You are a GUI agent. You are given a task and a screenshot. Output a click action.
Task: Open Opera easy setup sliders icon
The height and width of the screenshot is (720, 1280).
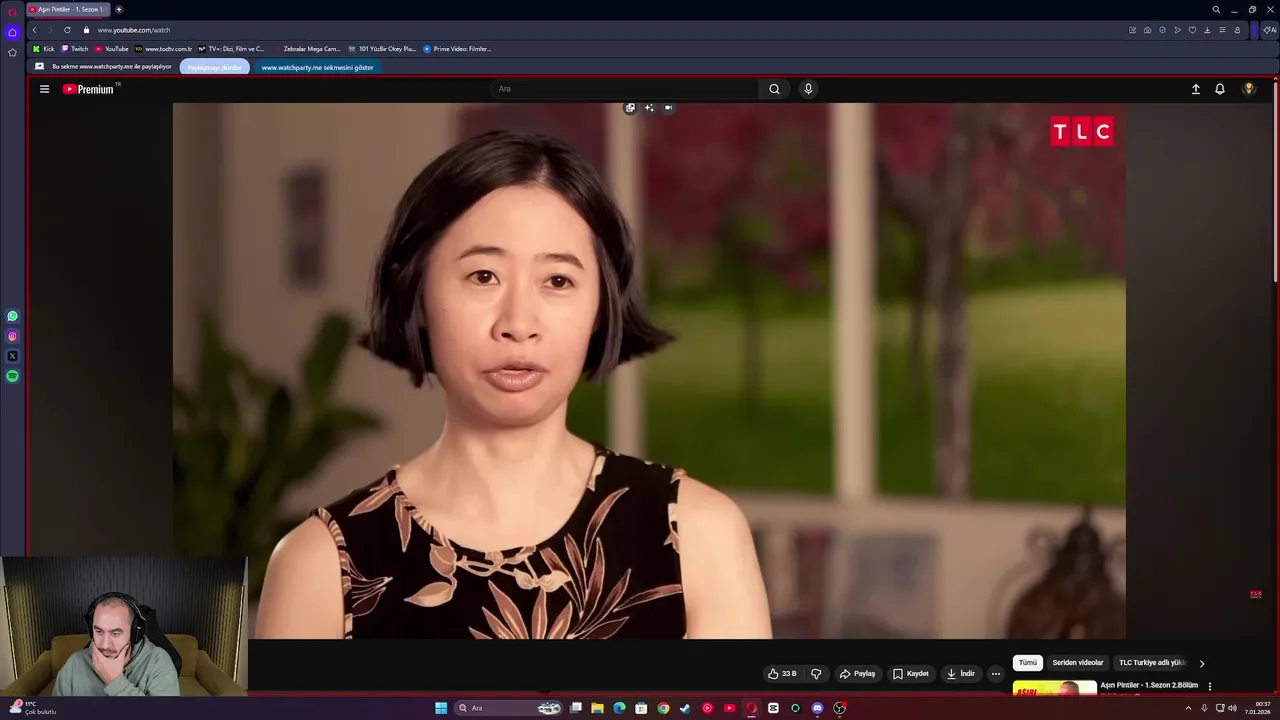point(1222,30)
